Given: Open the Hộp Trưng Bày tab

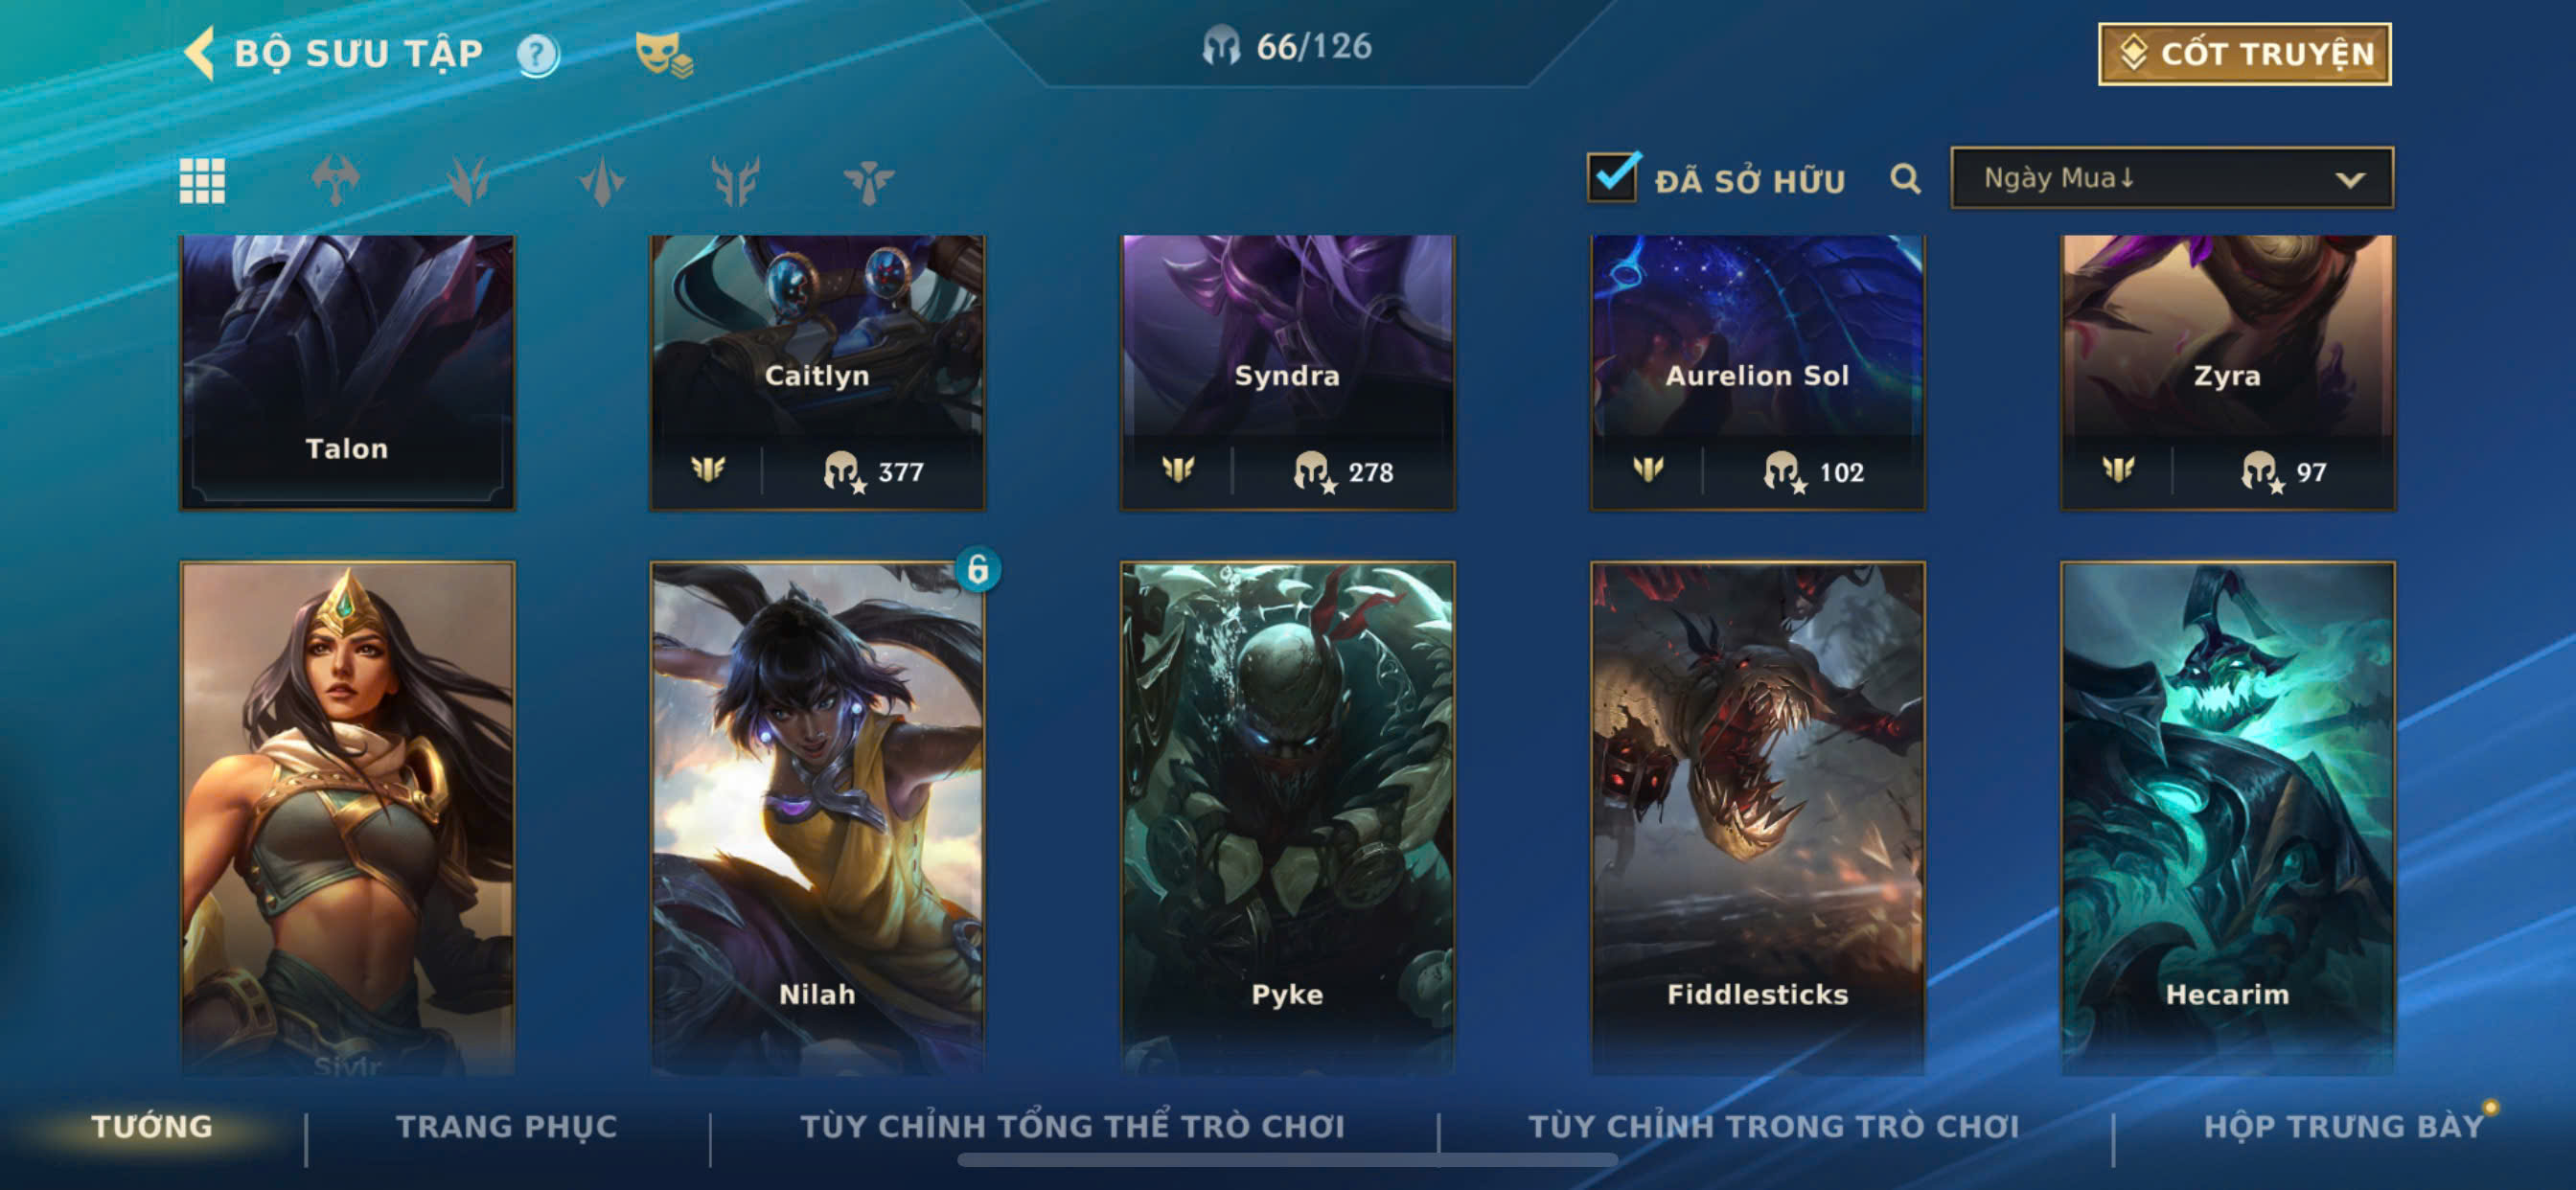Looking at the screenshot, I should [x=2343, y=1126].
